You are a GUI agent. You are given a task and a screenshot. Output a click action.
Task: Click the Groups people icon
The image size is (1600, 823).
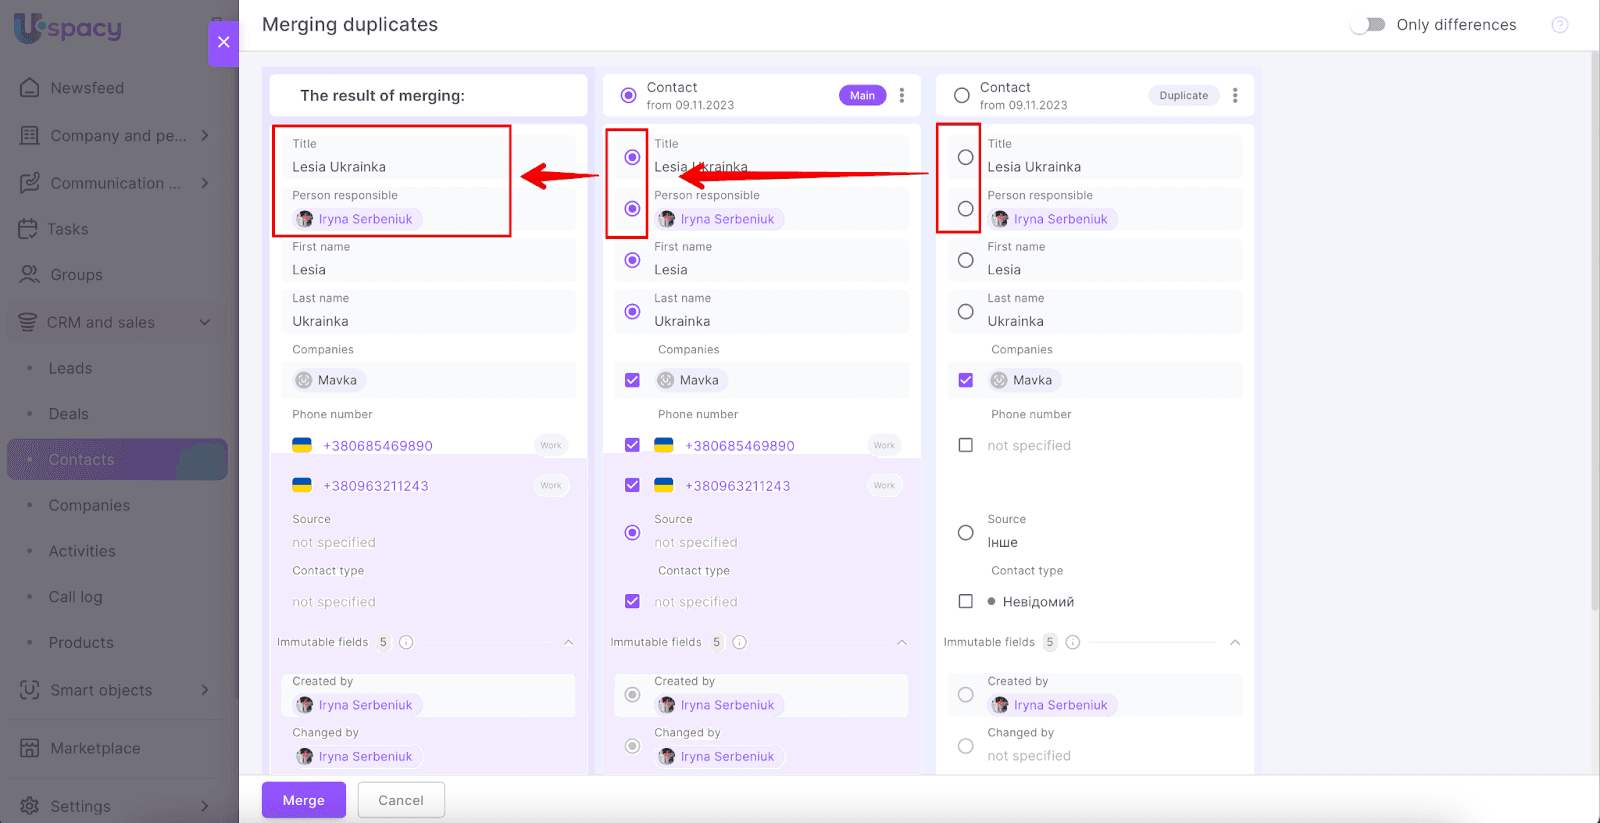tap(30, 274)
